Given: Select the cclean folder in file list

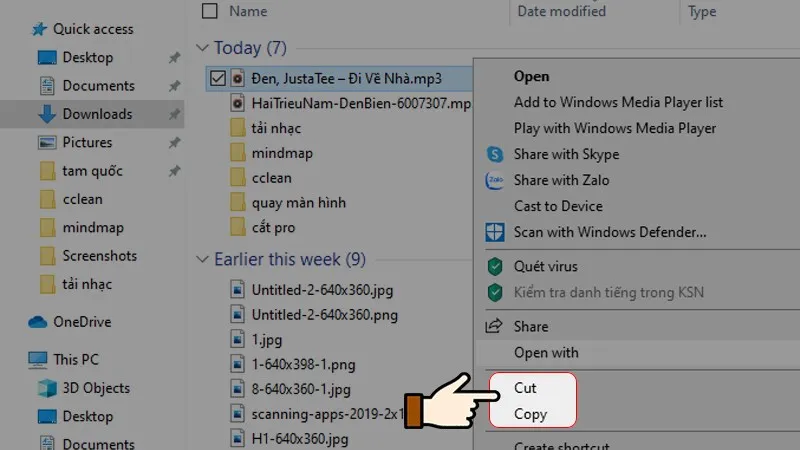Looking at the screenshot, I should point(271,178).
